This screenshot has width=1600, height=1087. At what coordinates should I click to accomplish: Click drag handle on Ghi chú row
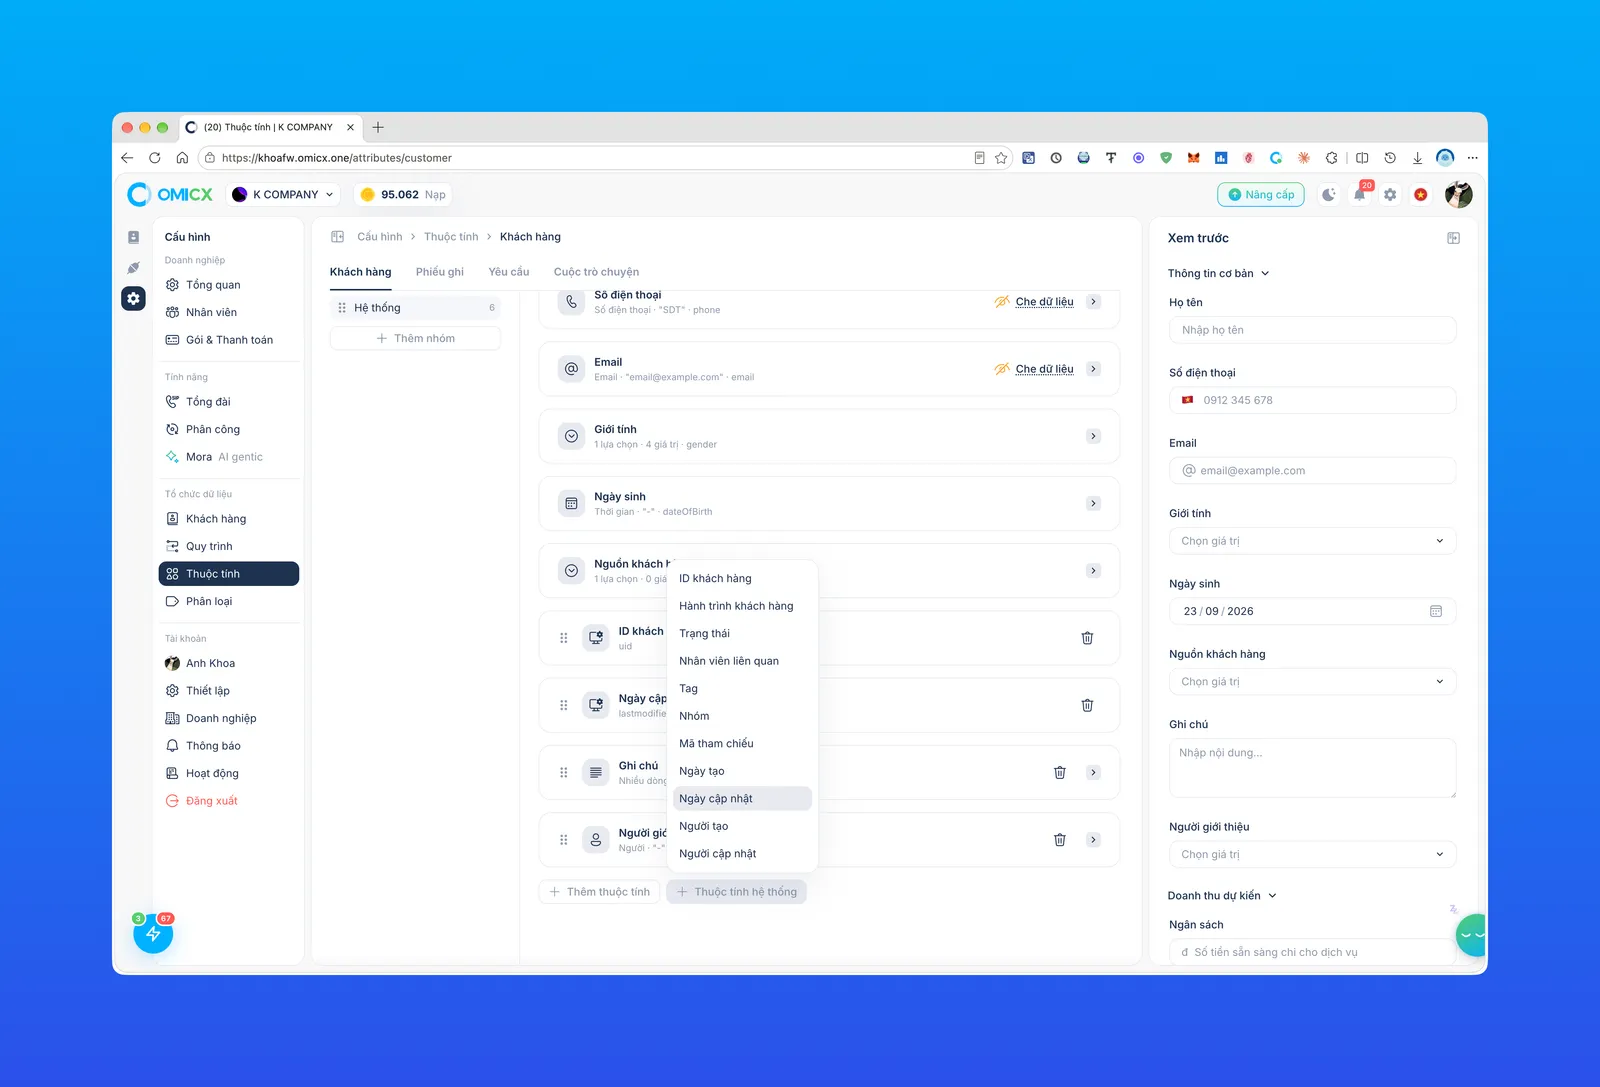[x=564, y=772]
